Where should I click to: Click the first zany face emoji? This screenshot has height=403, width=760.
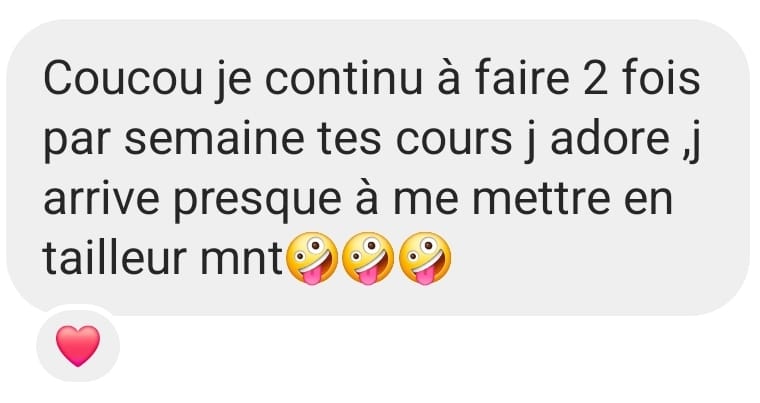point(312,258)
